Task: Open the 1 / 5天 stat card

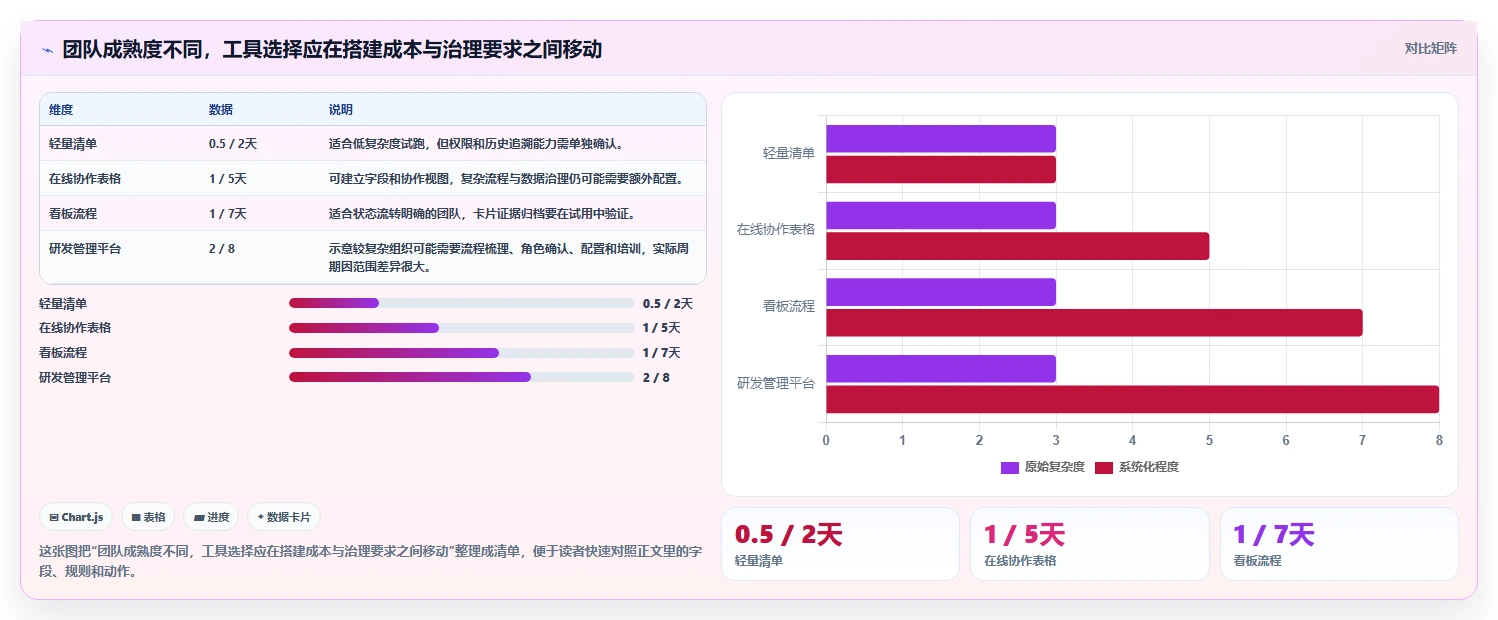Action: point(1090,544)
